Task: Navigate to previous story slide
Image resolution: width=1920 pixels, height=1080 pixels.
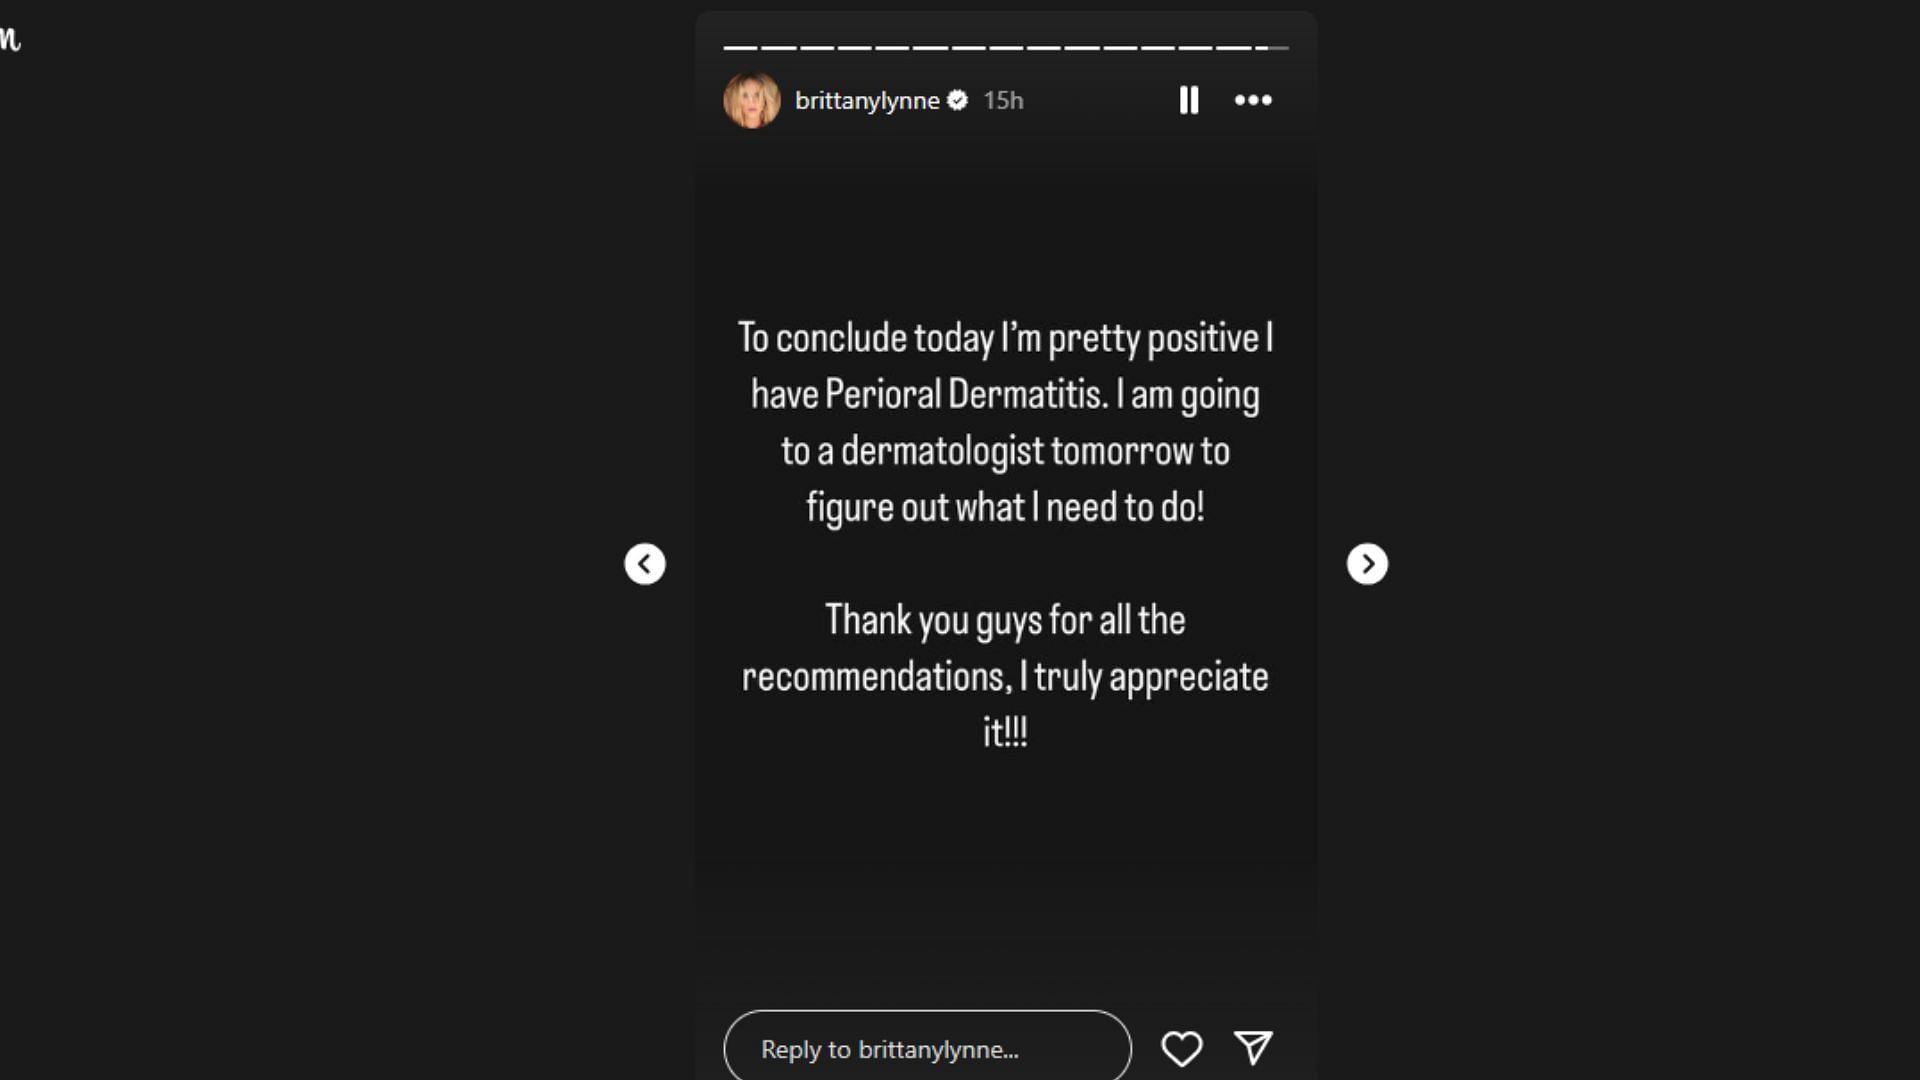Action: point(645,563)
